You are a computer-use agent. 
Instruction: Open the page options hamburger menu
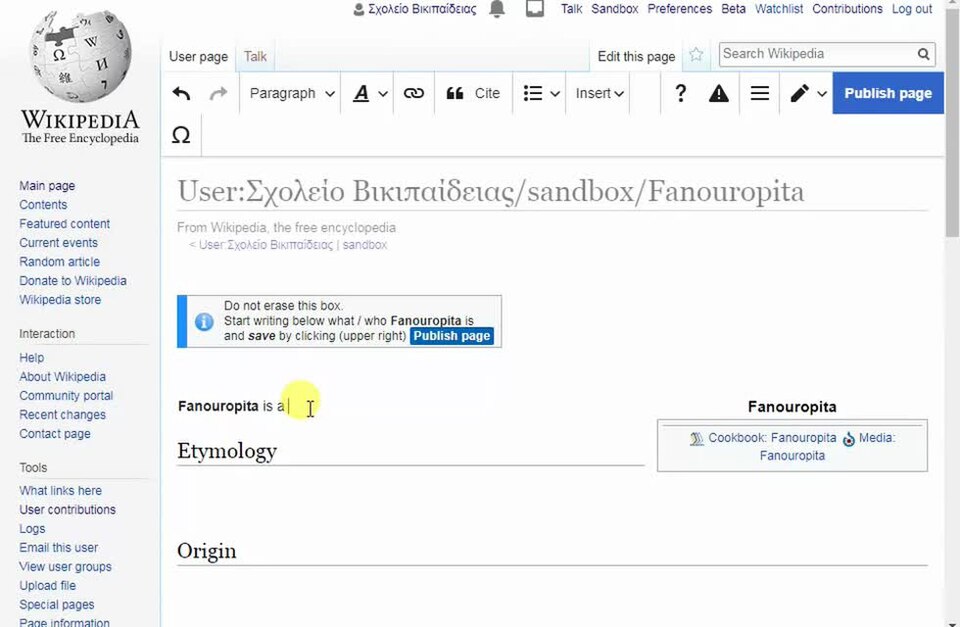(760, 94)
